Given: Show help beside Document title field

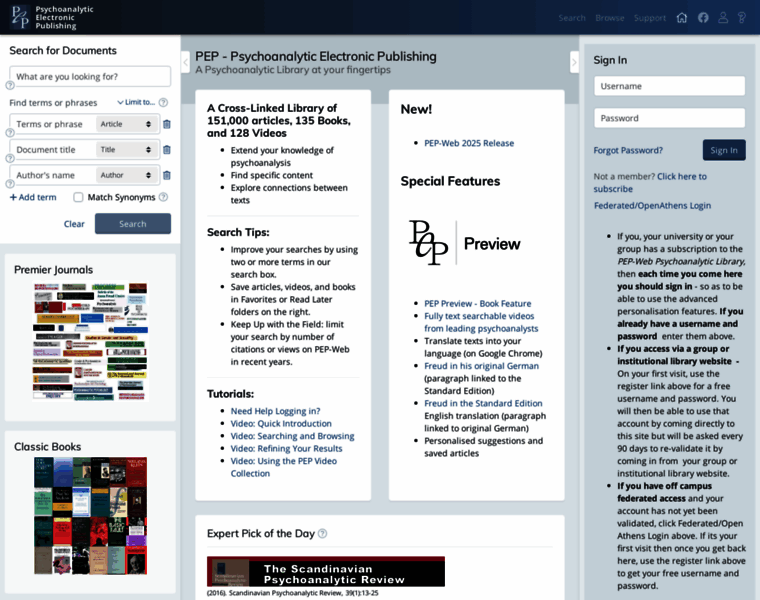Looking at the screenshot, I should [x=10, y=158].
